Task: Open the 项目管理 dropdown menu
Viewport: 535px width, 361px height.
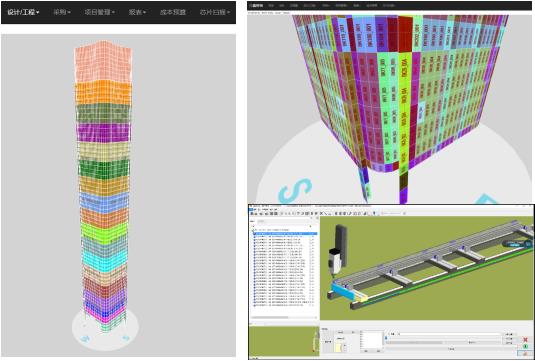Action: click(x=99, y=12)
